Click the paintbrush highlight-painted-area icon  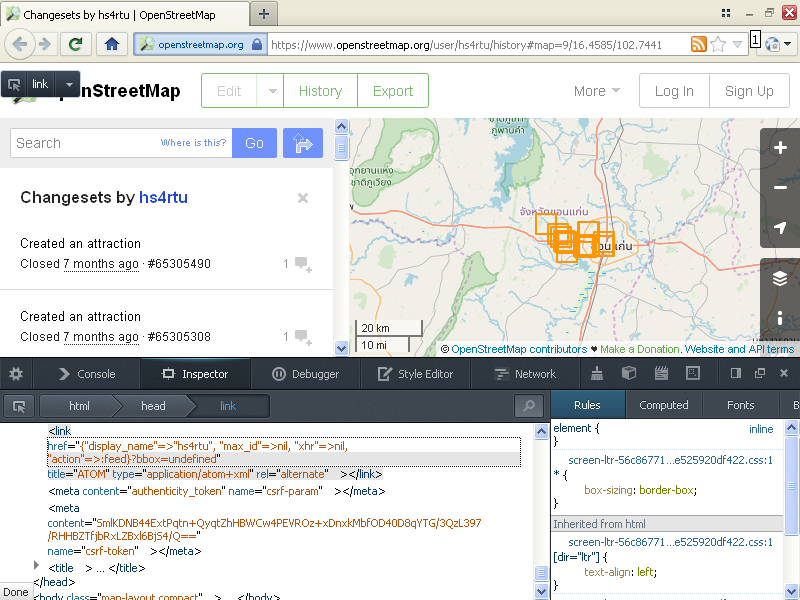click(596, 373)
